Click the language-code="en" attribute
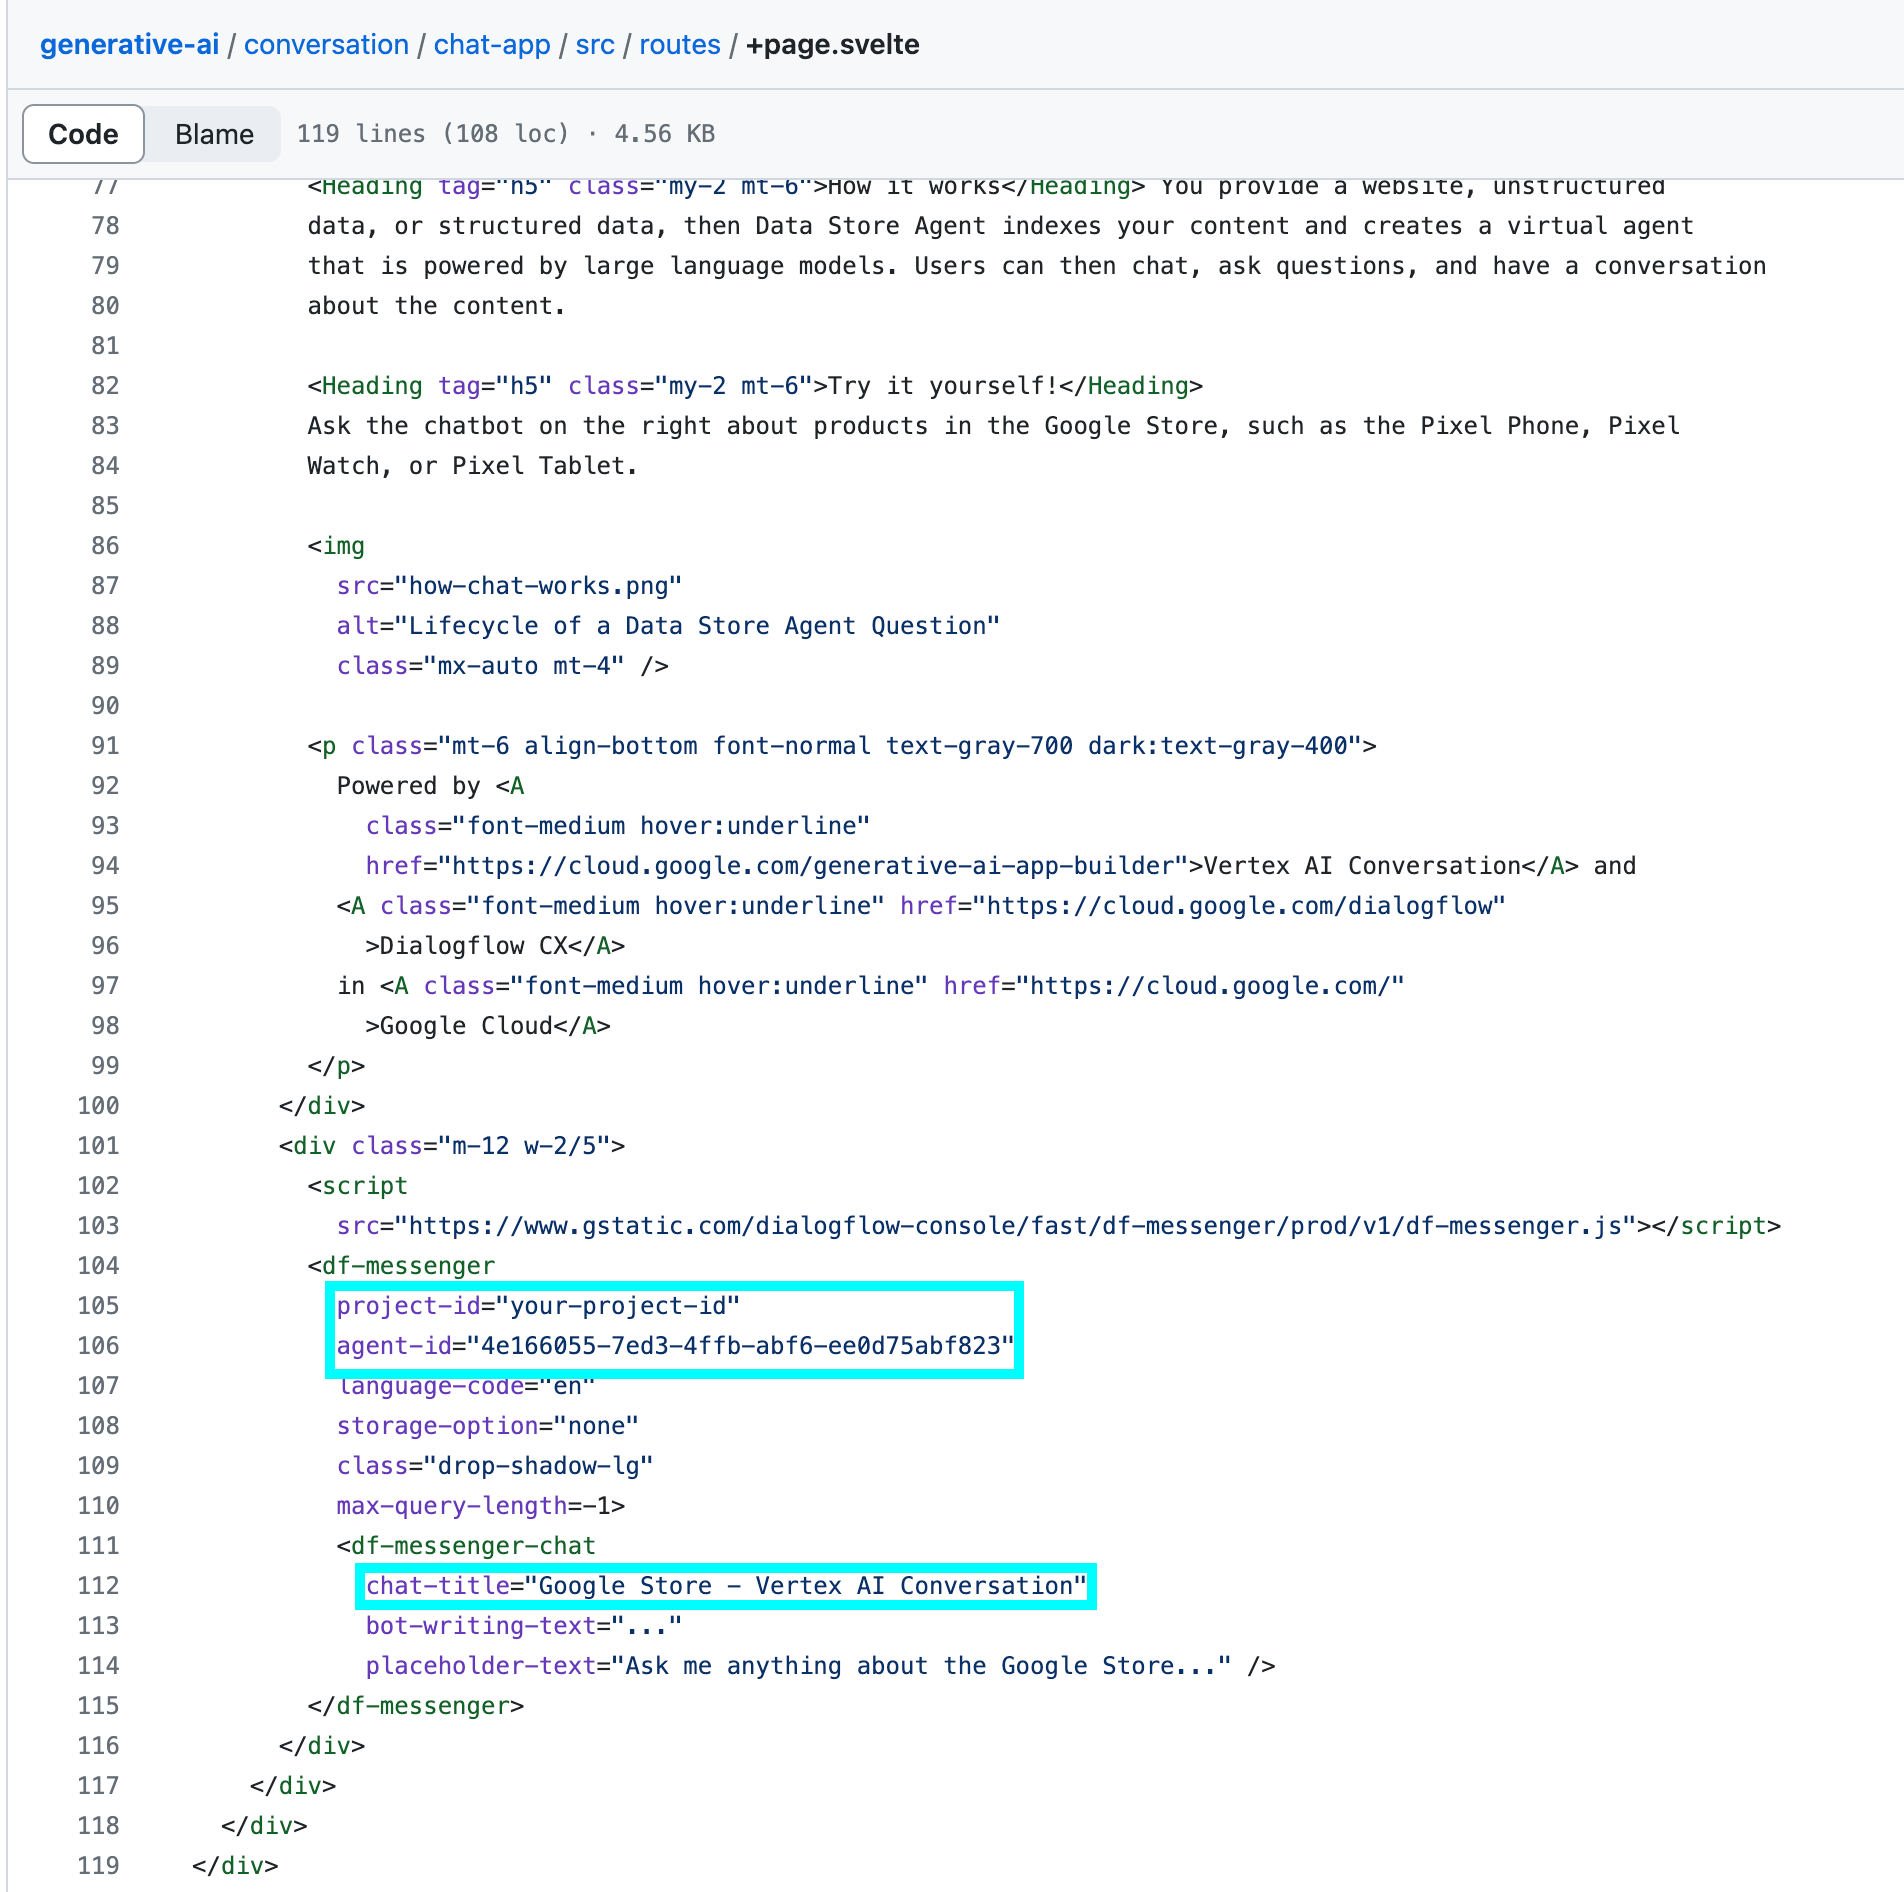1904x1892 pixels. click(x=466, y=1386)
